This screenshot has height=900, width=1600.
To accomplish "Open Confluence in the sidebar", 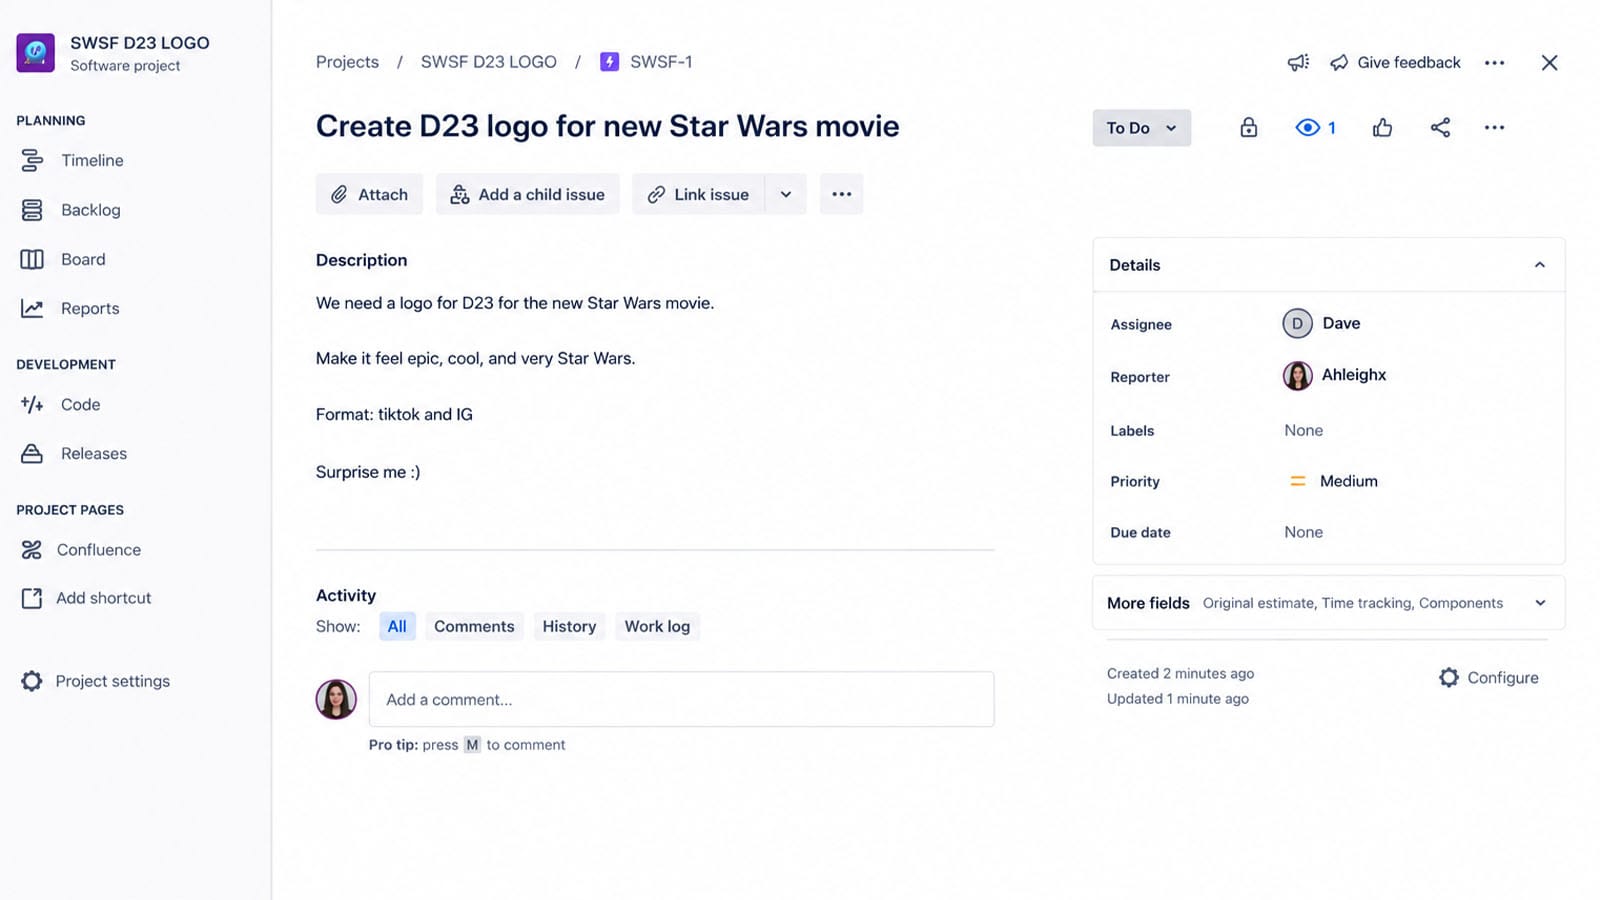I will click(99, 550).
